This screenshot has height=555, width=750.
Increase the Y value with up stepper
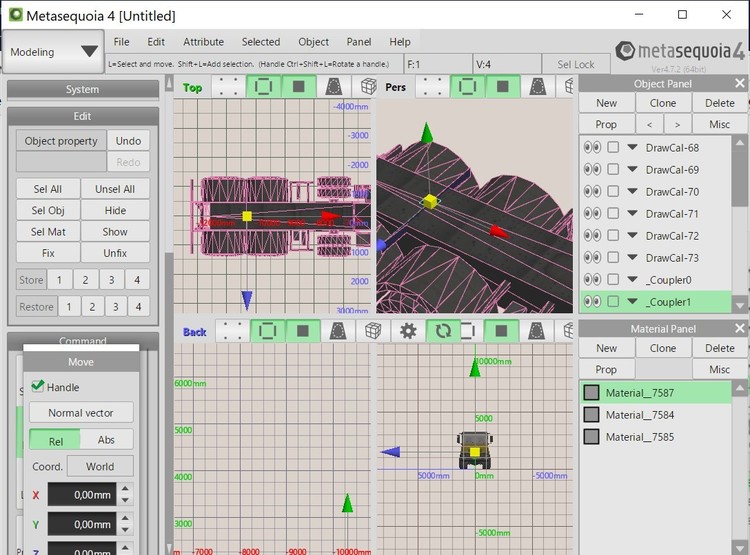[125, 518]
